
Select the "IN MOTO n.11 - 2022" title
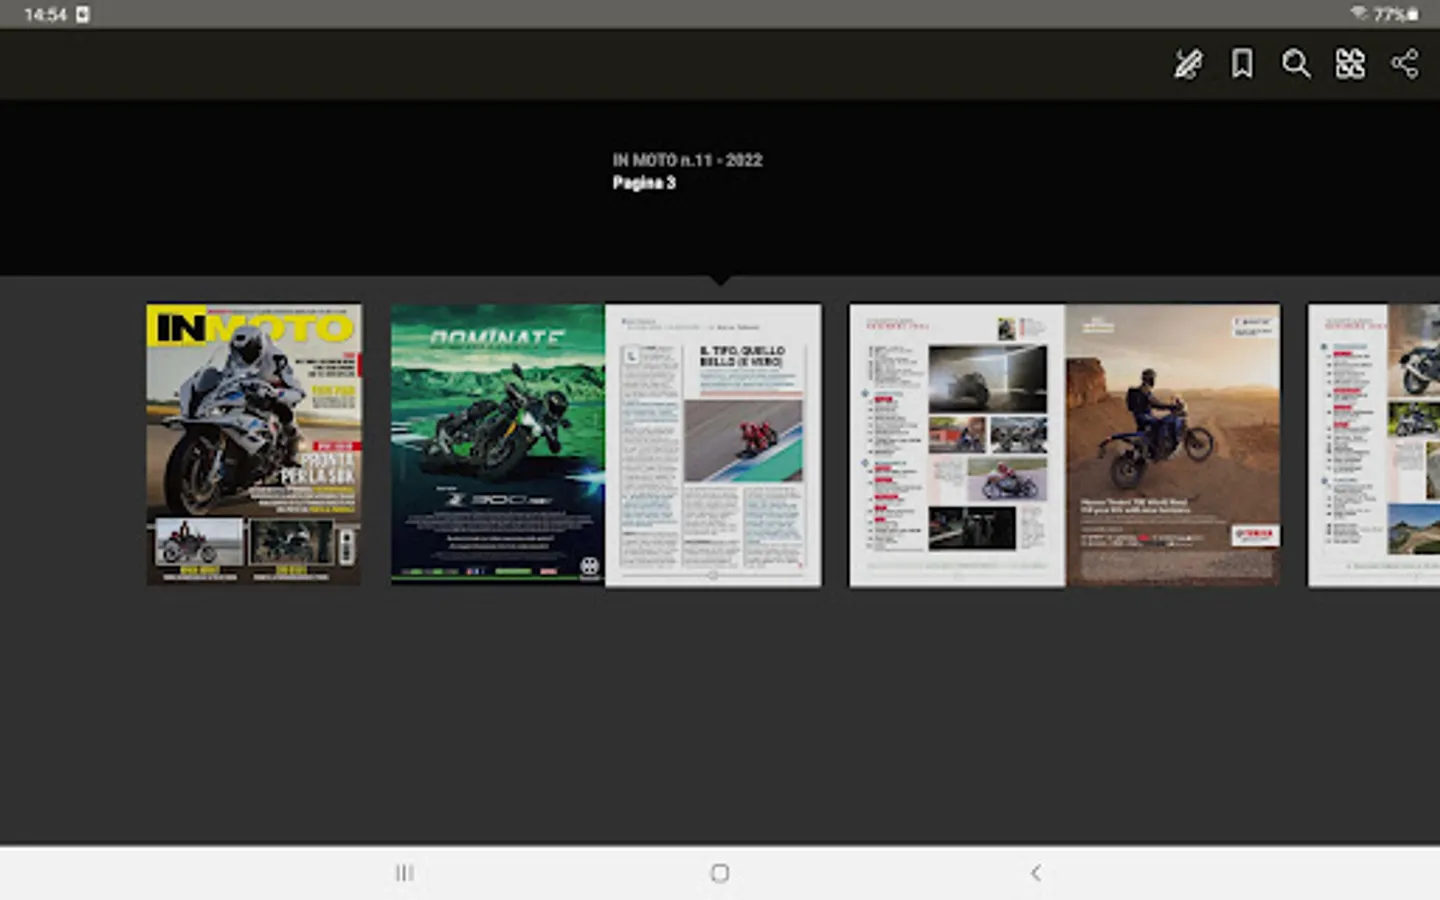(687, 160)
